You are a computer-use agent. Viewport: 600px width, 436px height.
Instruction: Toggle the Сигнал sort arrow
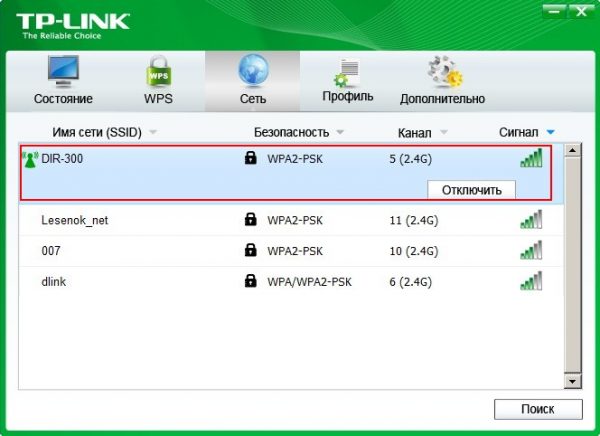pyautogui.click(x=551, y=132)
